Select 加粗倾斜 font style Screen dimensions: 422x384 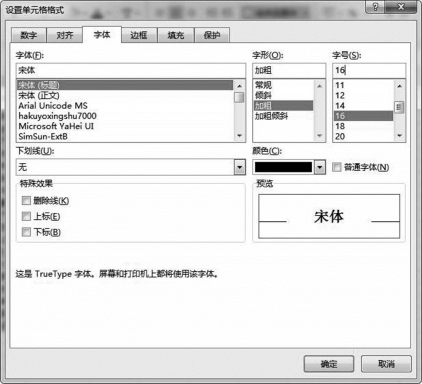(x=283, y=116)
